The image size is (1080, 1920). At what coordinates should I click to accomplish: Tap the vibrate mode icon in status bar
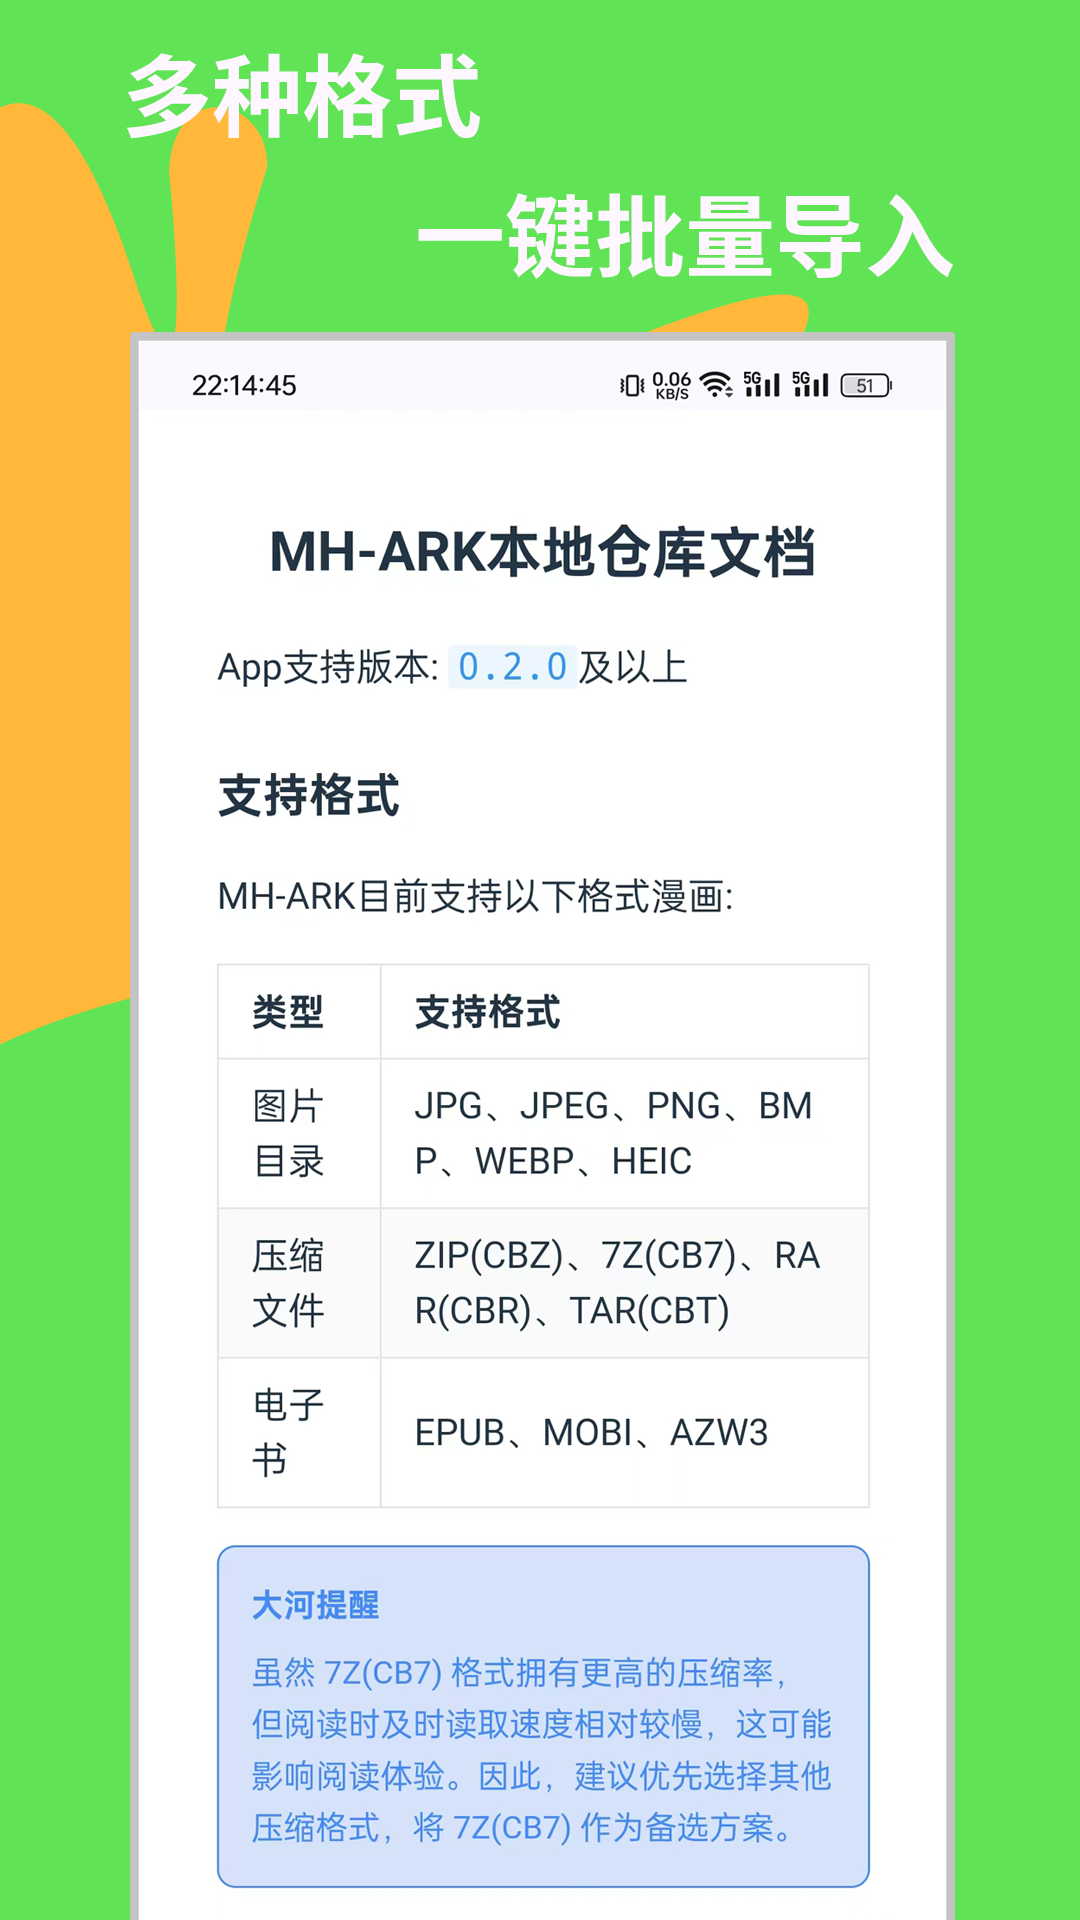[631, 385]
